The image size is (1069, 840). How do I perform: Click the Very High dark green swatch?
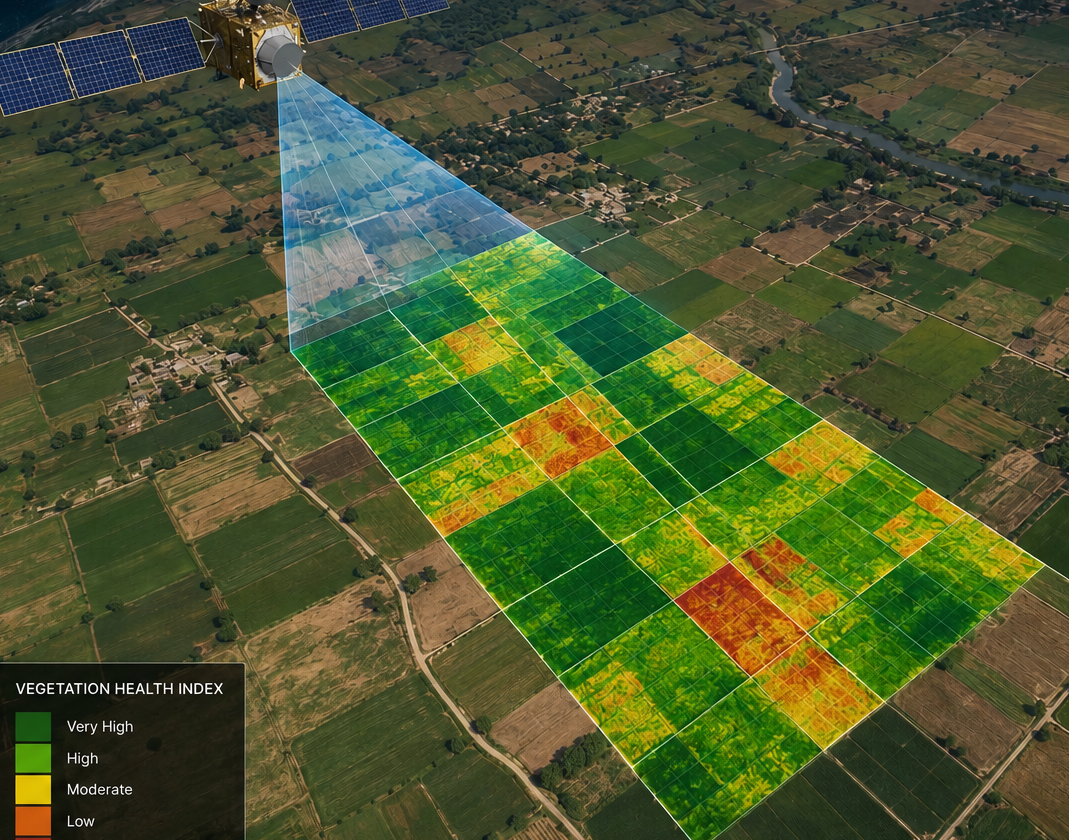click(33, 726)
